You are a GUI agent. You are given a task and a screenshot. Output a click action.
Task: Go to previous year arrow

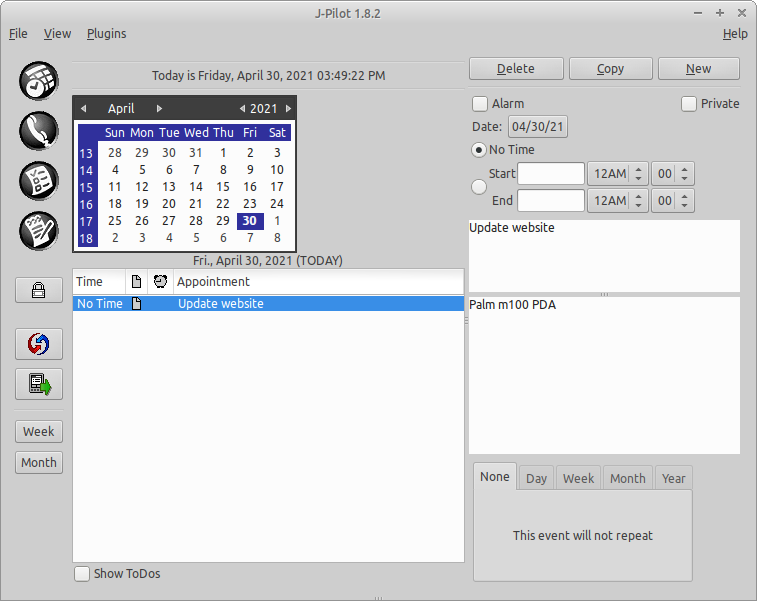pos(242,109)
